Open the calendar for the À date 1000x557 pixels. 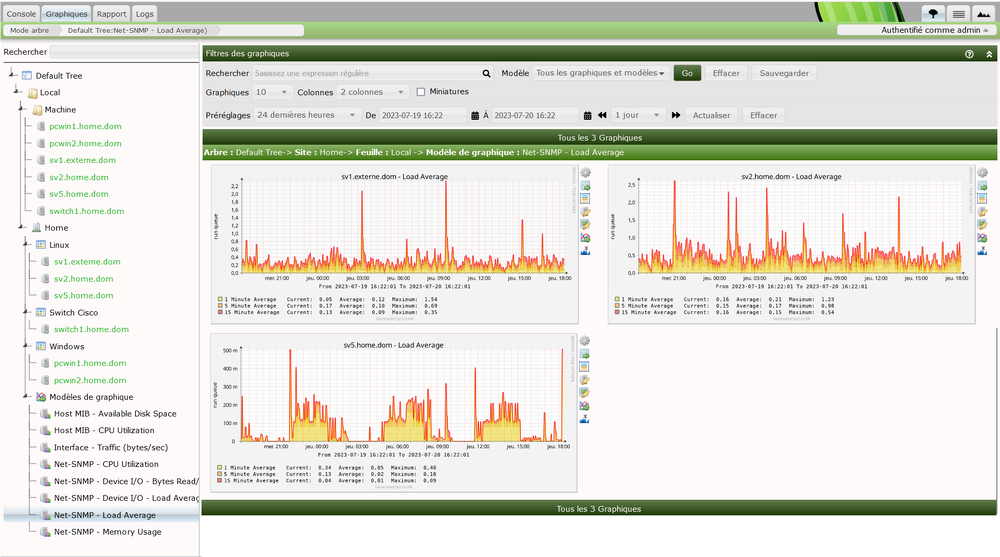(587, 115)
